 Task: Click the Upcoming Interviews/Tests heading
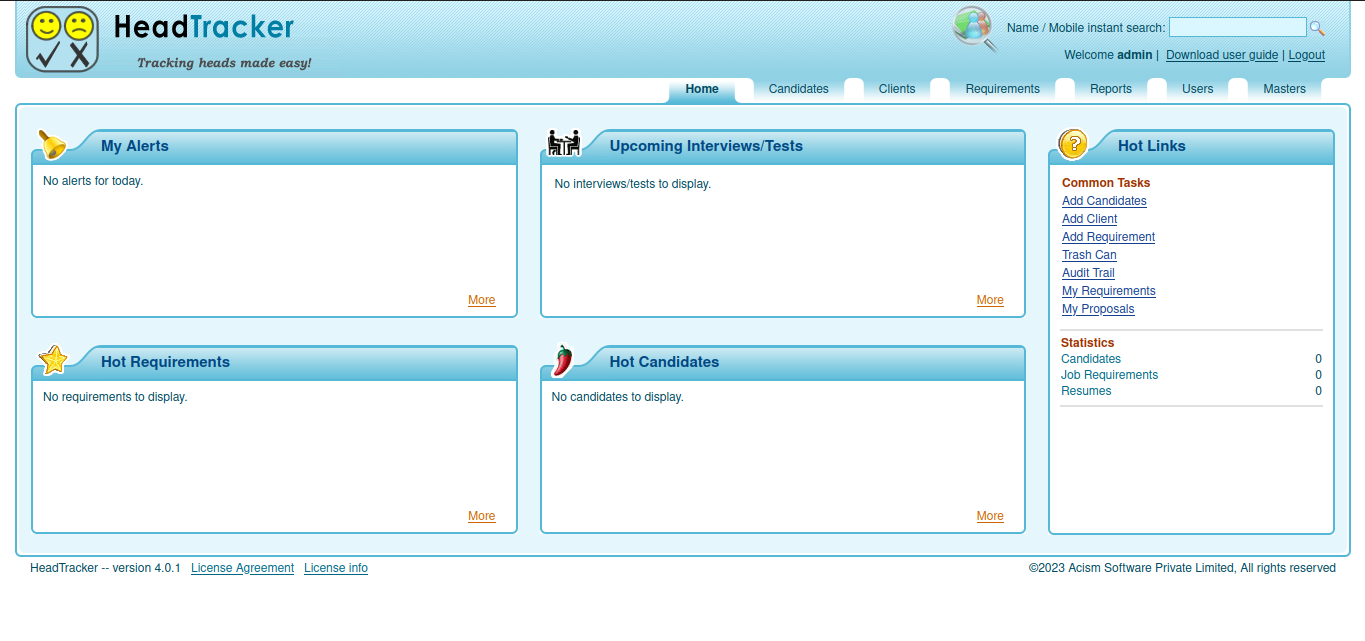pos(706,146)
